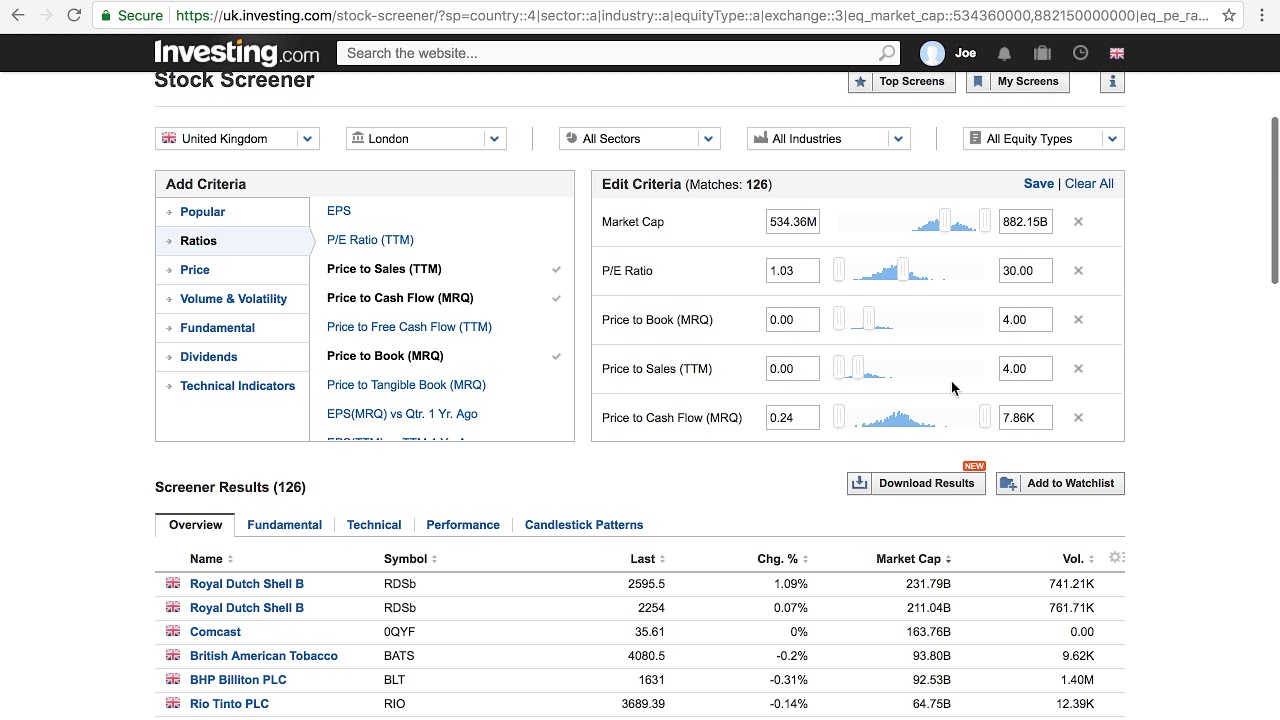Remove the Market Cap criterion

point(1078,222)
